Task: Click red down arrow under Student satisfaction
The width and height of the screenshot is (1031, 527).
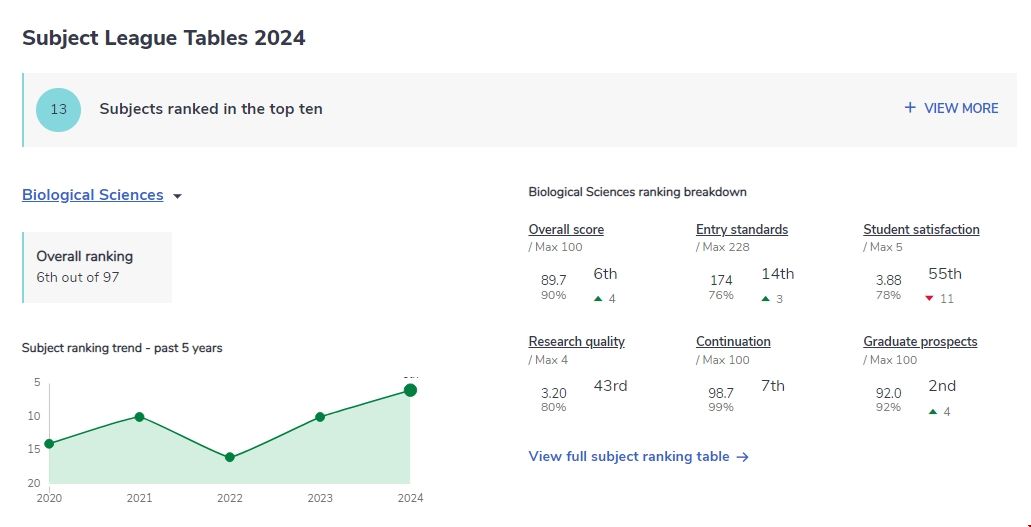Action: pyautogui.click(x=929, y=298)
